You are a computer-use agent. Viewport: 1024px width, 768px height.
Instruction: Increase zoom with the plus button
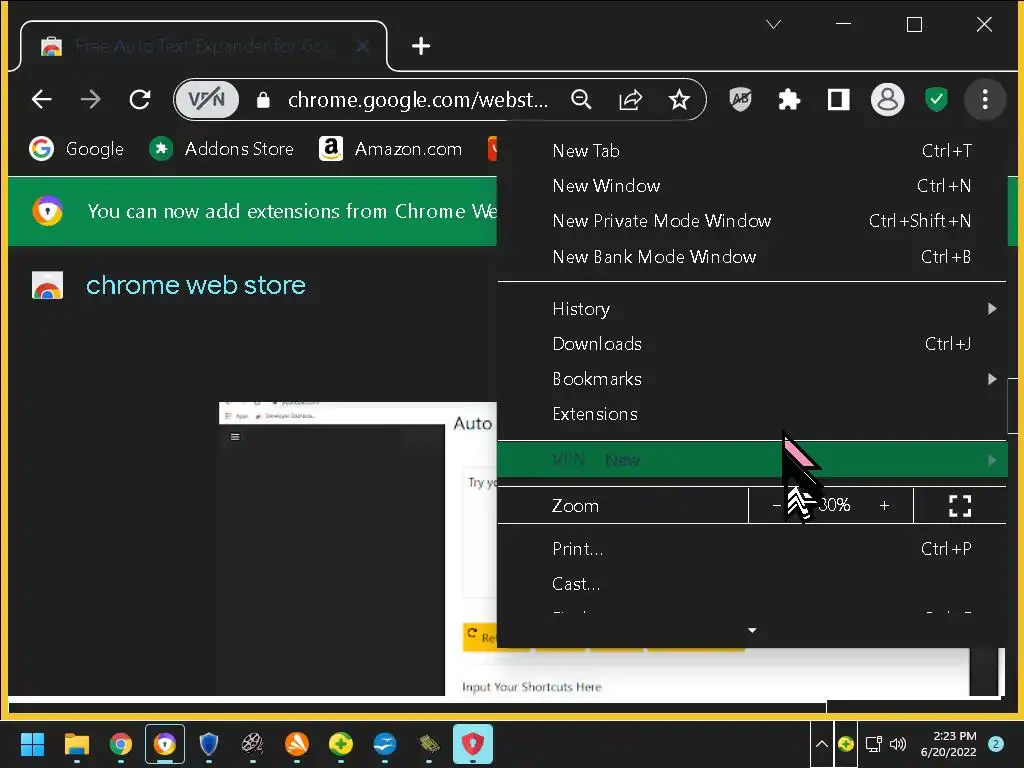pos(884,505)
